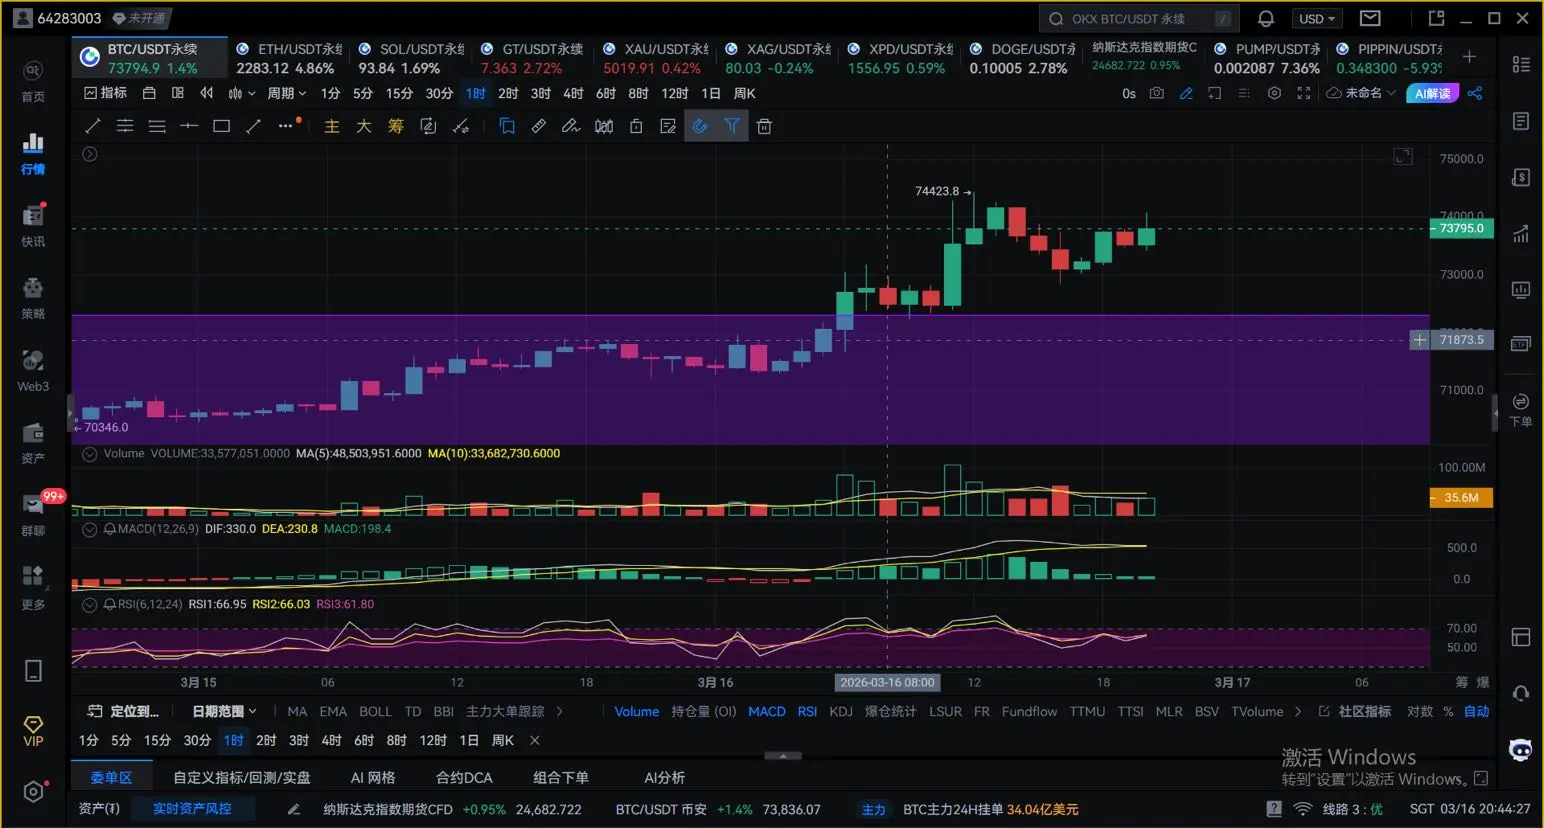Open the customer support headset icon
Viewport: 1544px width, 828px height.
click(x=1521, y=693)
